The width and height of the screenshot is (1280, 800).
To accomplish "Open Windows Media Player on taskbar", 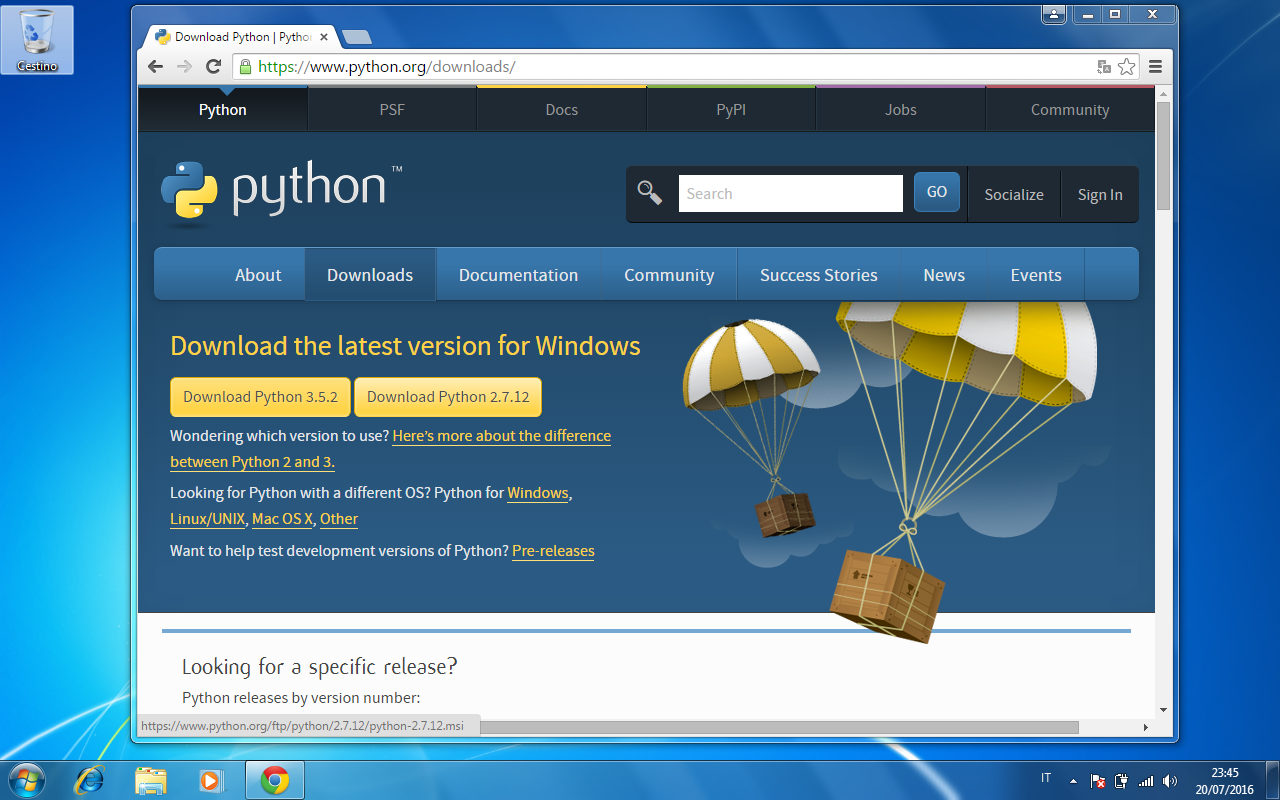I will (x=210, y=780).
